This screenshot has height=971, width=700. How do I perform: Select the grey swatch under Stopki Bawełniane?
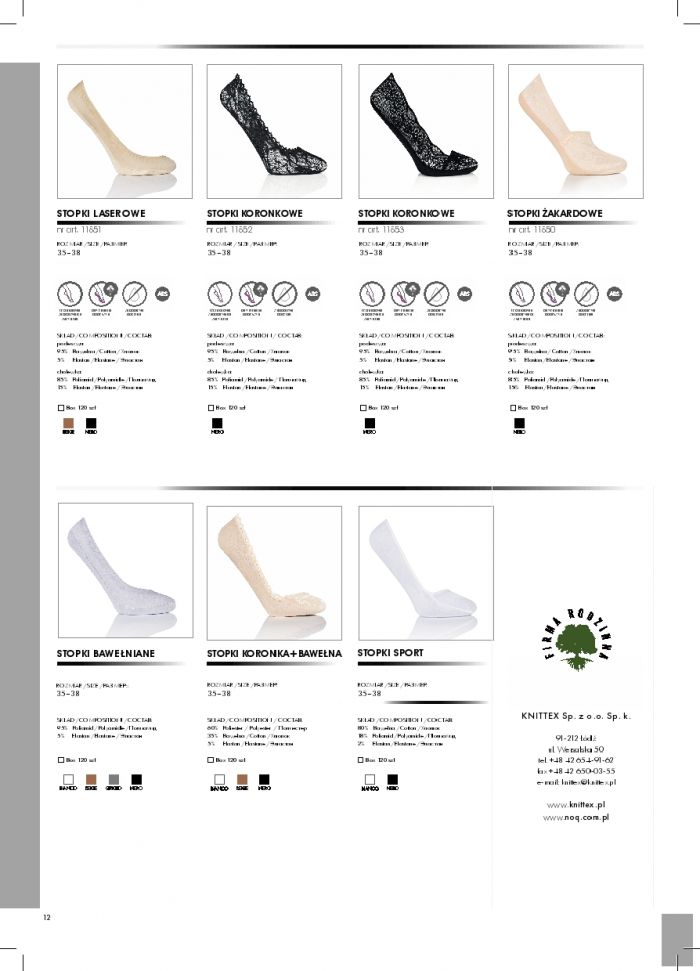[x=114, y=780]
